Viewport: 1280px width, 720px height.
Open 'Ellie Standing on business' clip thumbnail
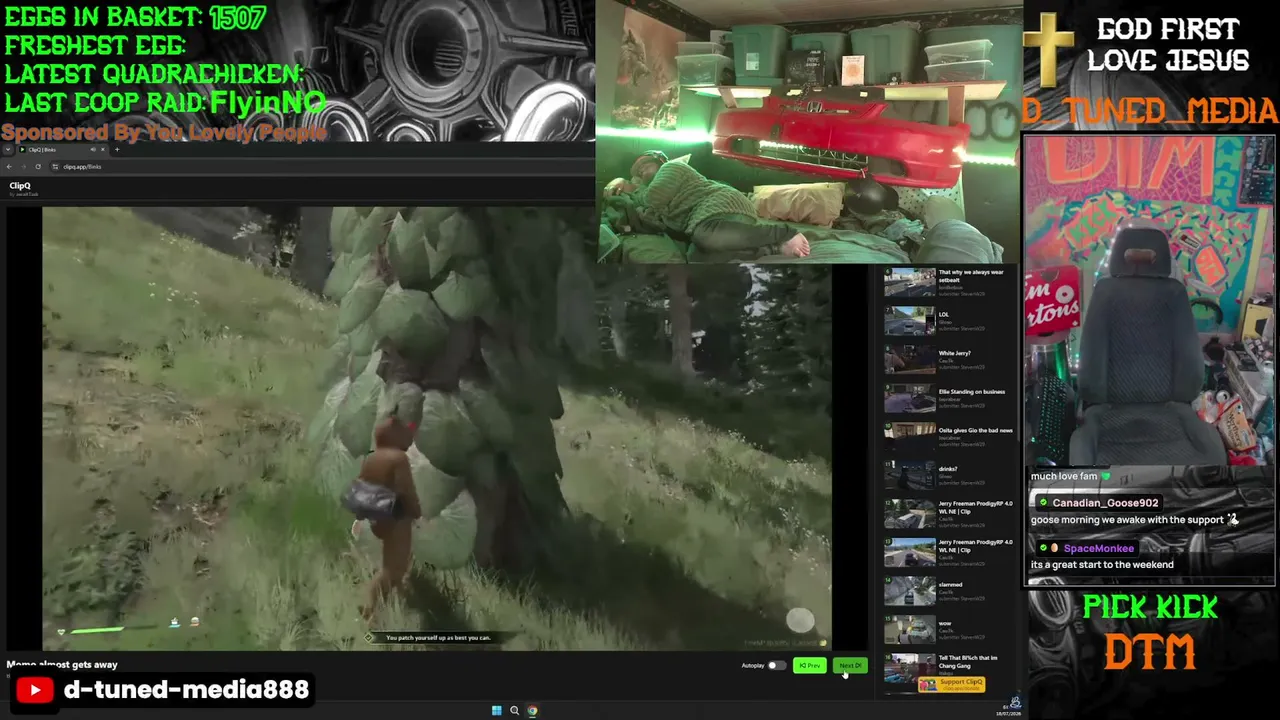[909, 398]
